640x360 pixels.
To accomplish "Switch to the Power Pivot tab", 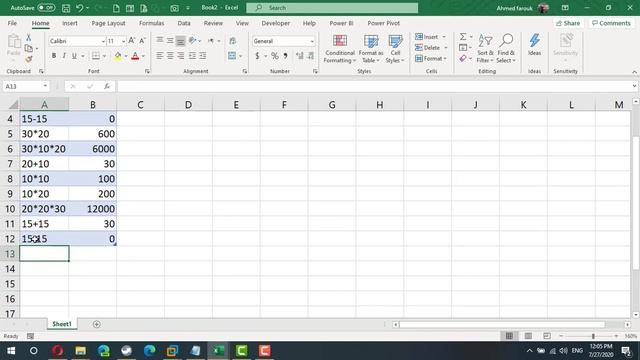I will 383,23.
